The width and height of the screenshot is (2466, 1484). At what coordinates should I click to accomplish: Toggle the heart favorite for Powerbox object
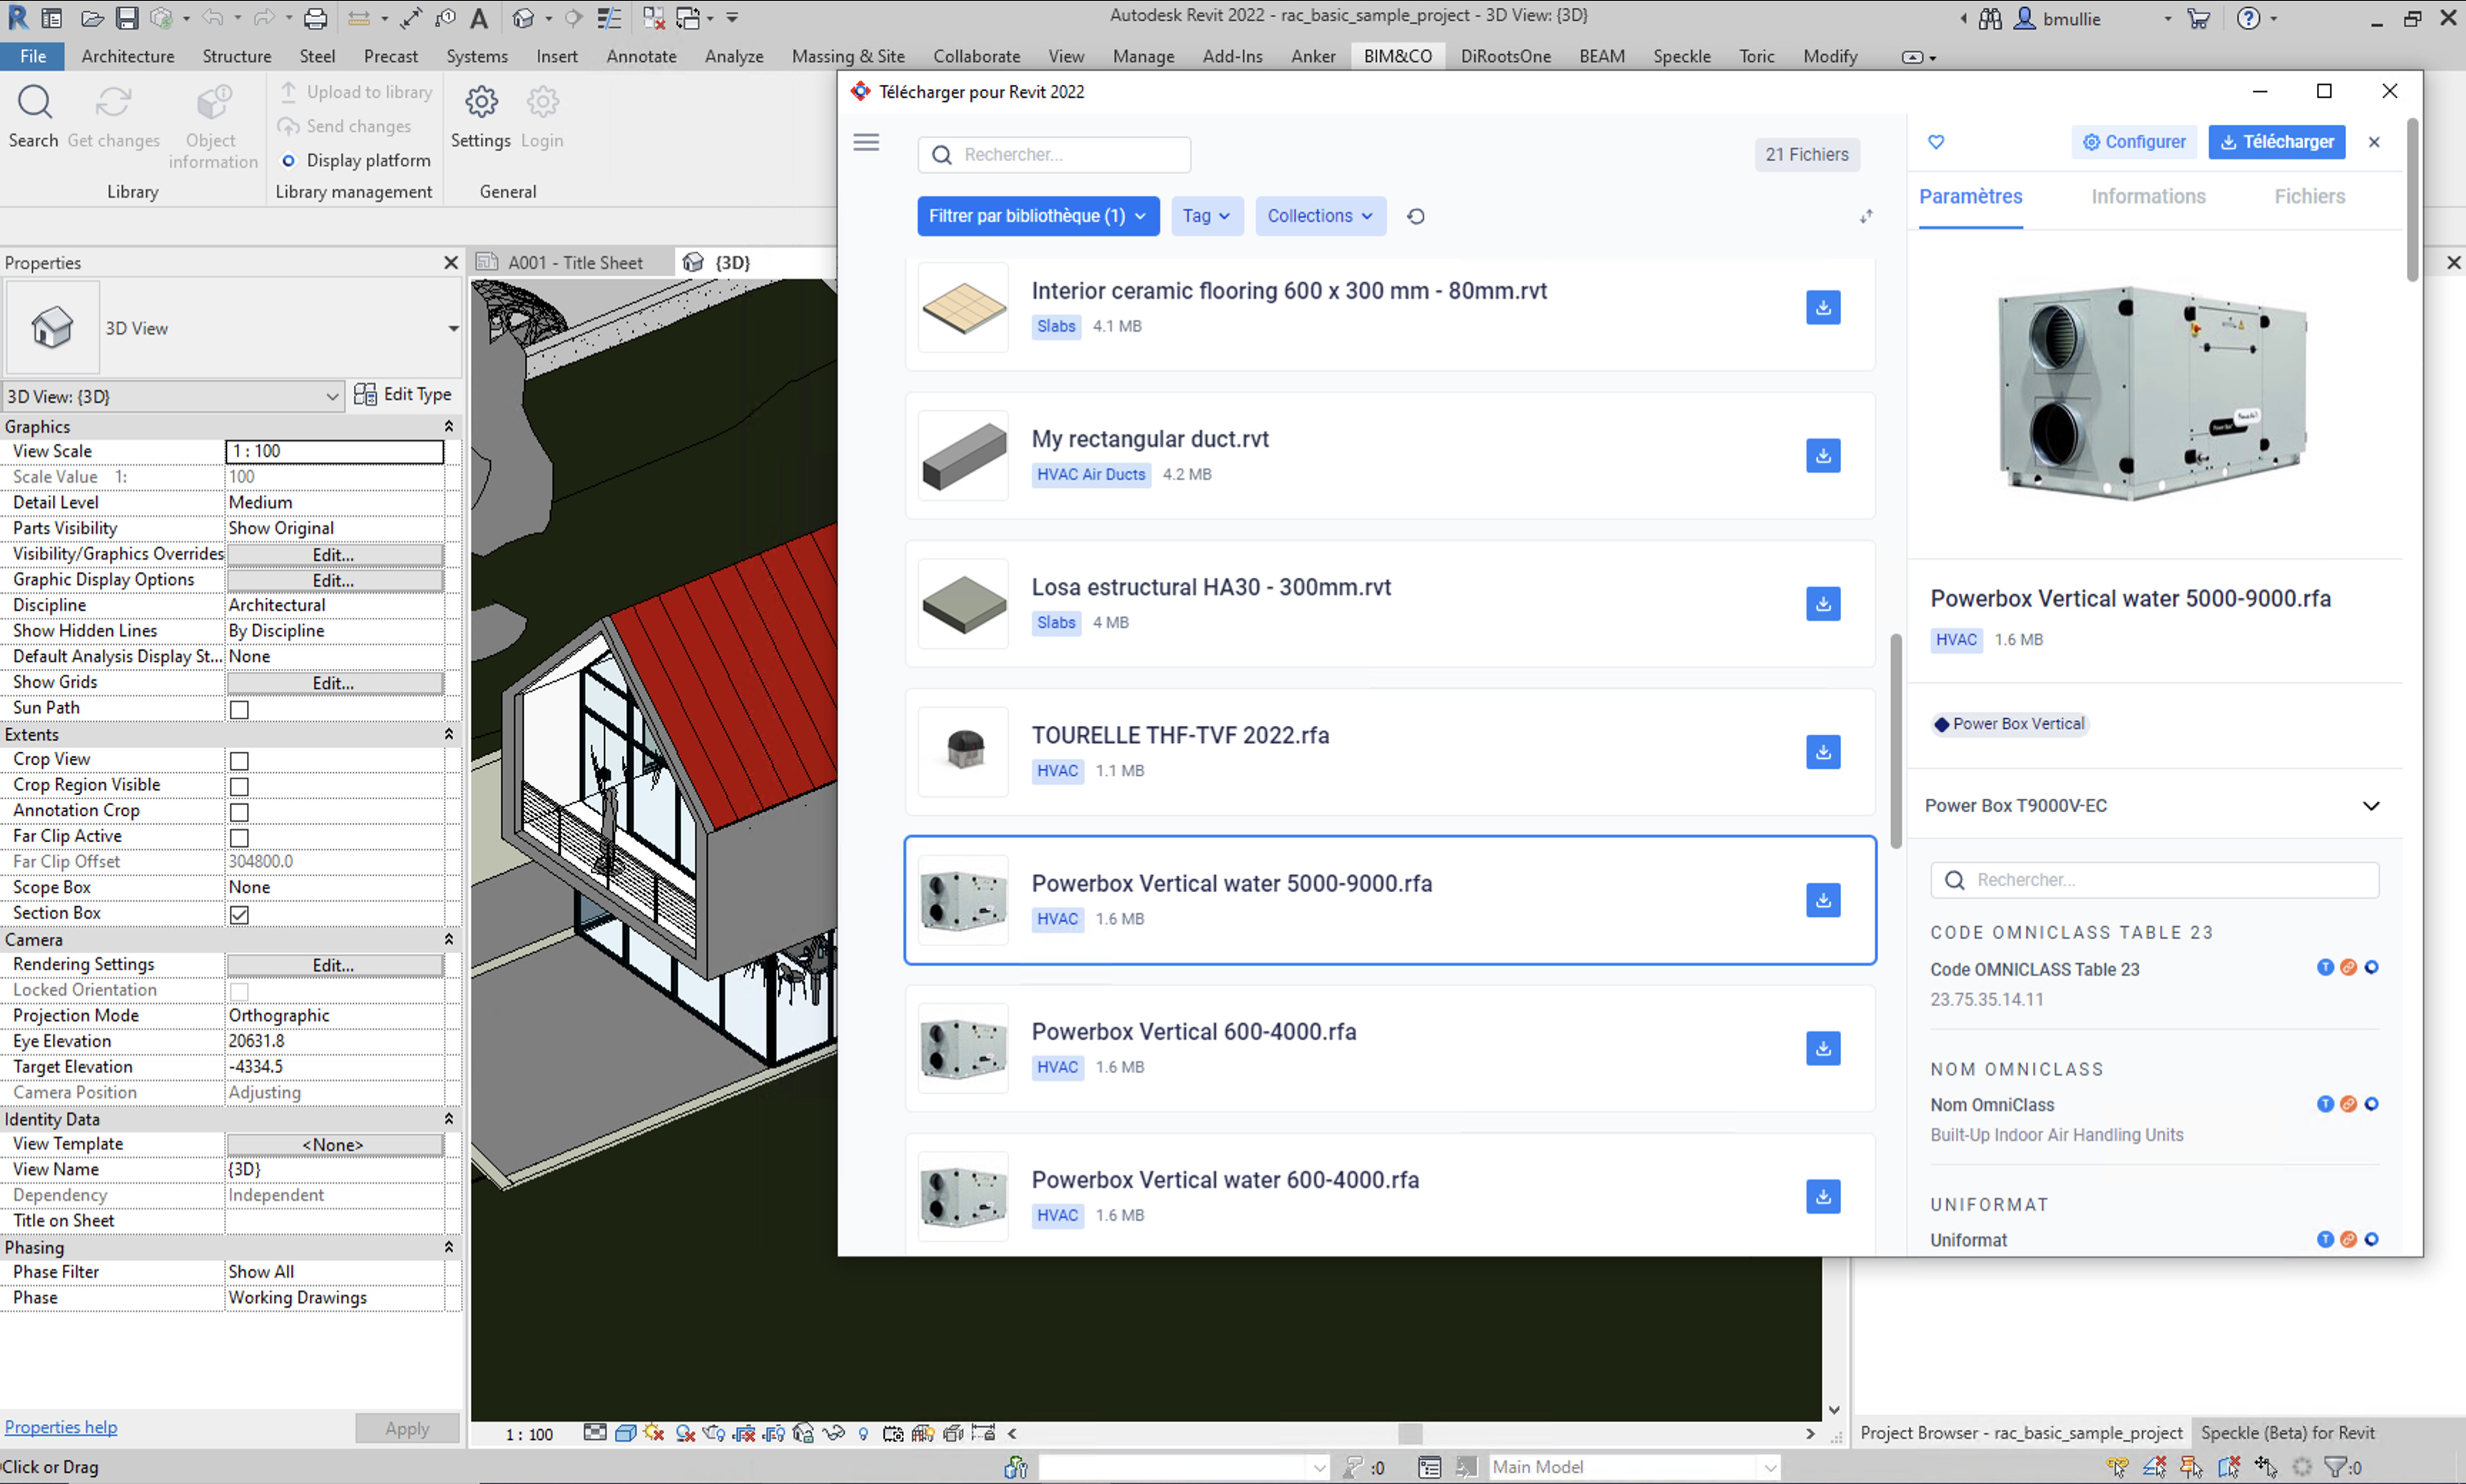1936,142
